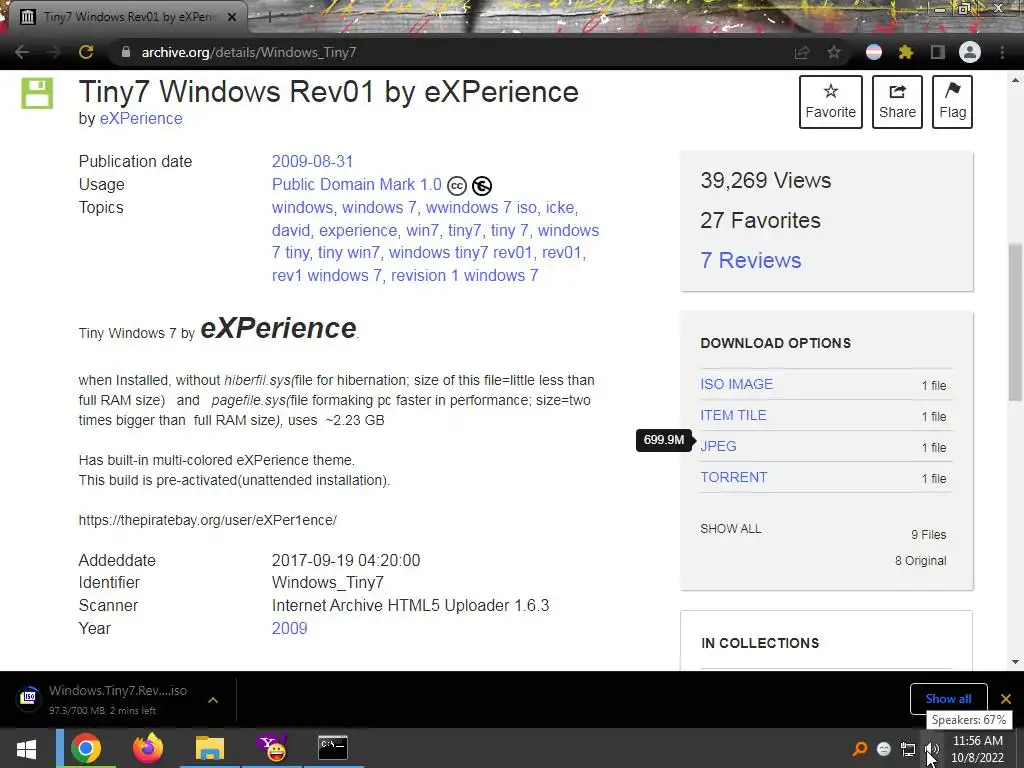Click SHOW ALL download files
1024x768 pixels.
[731, 529]
